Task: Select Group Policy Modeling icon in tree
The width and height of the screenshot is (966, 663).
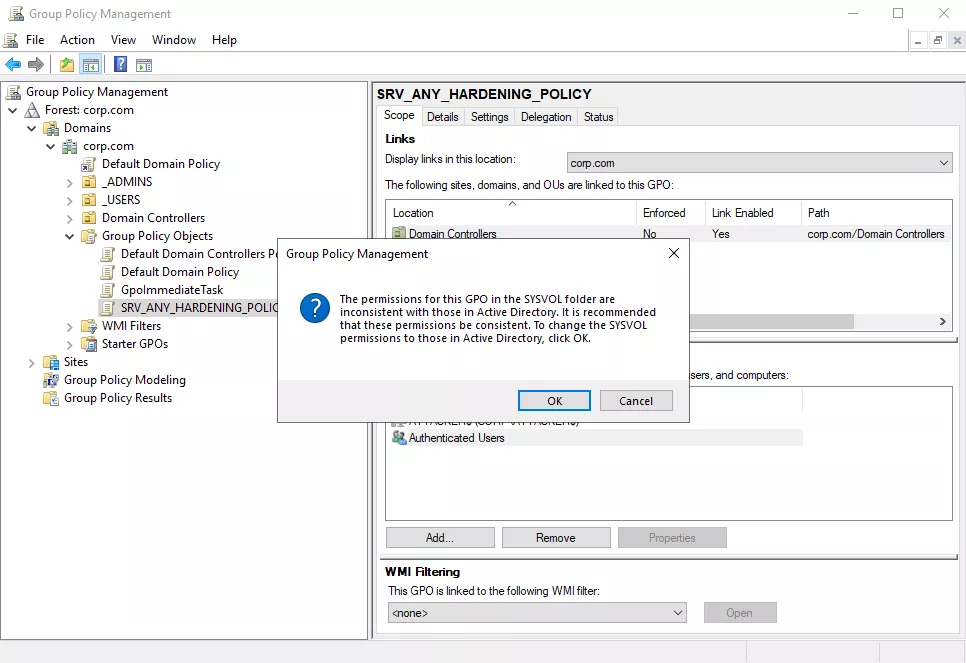Action: 51,380
